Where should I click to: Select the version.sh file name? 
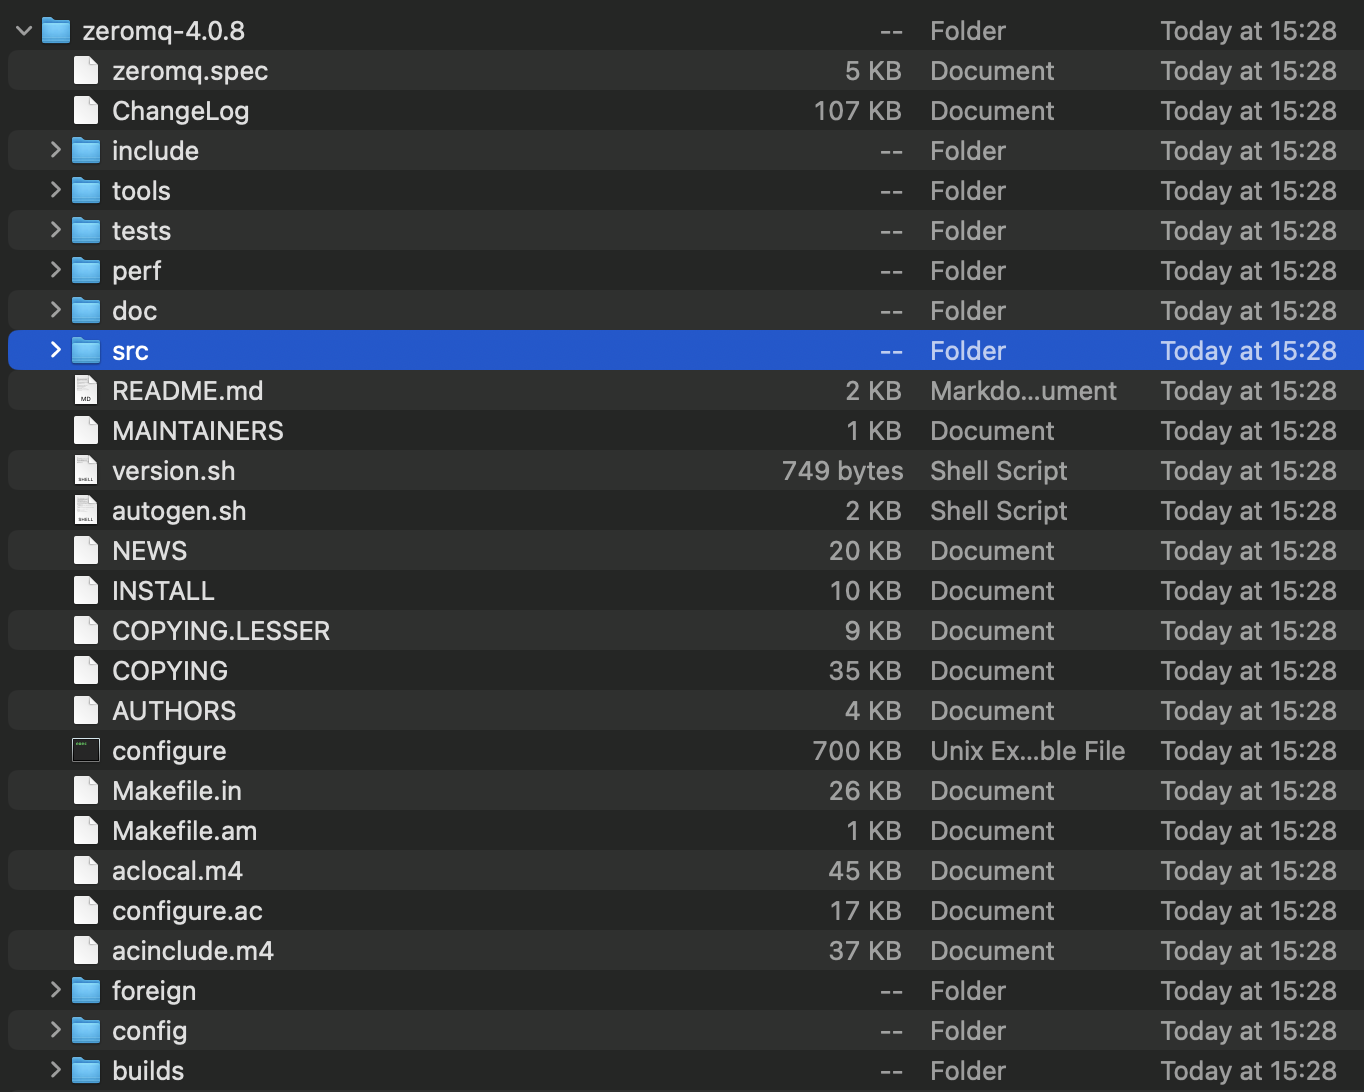tap(174, 471)
